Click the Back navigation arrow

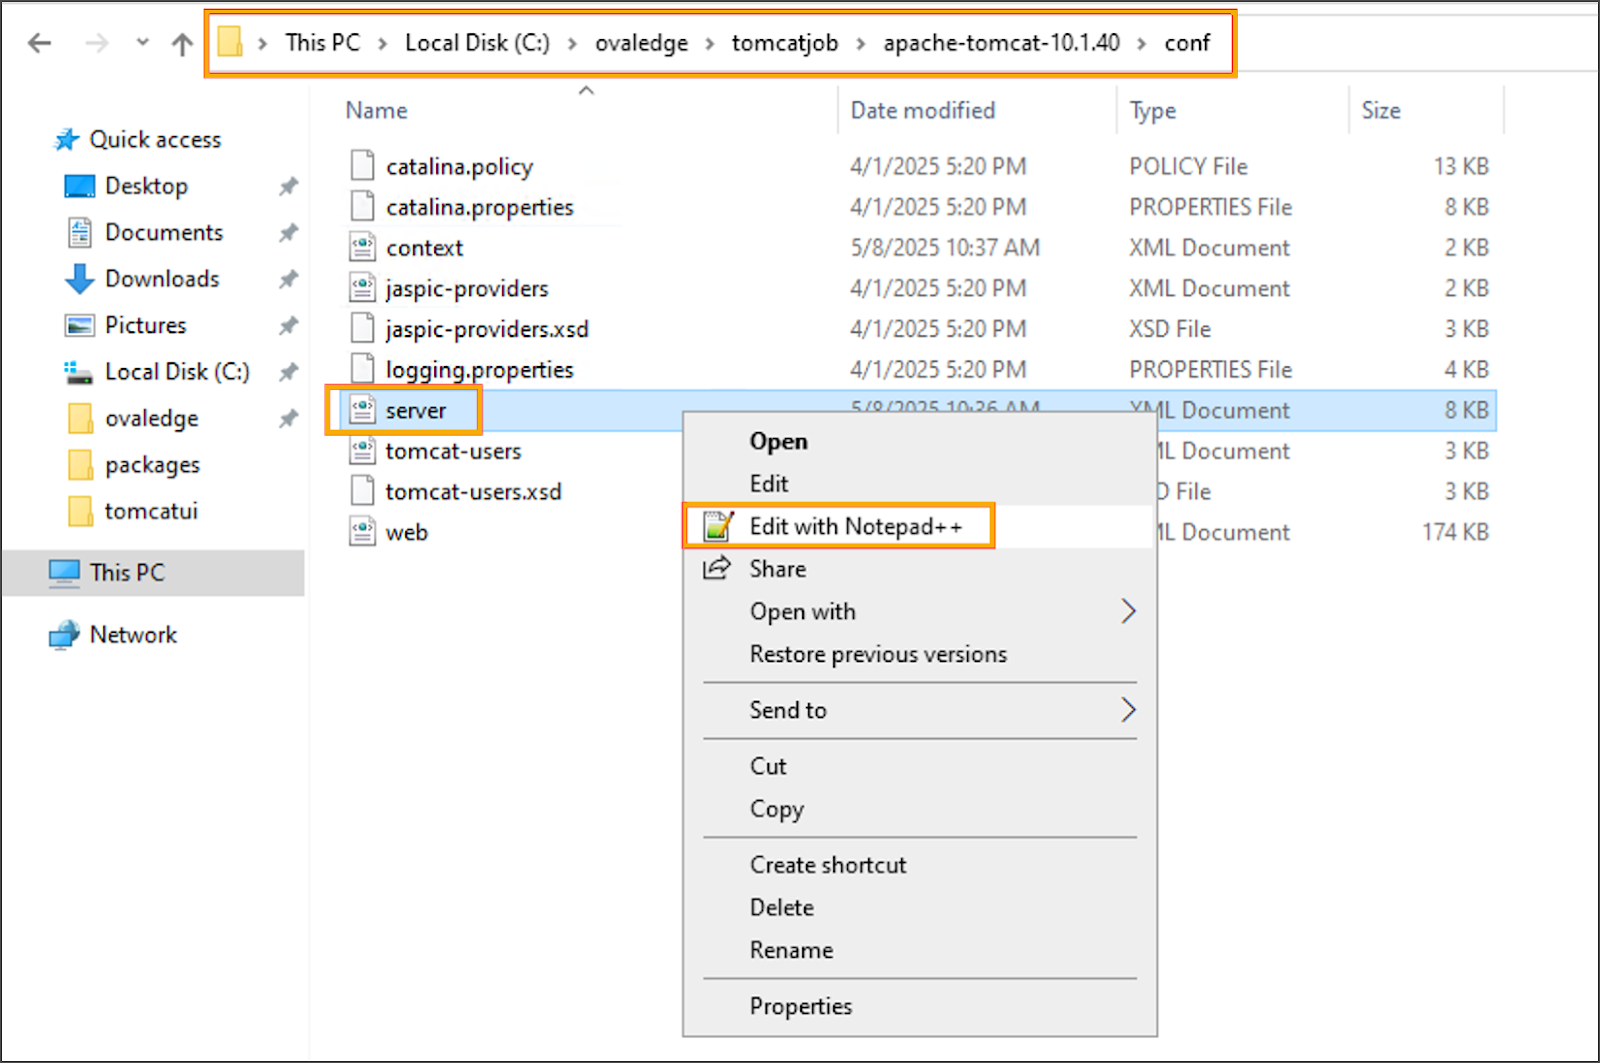point(40,43)
